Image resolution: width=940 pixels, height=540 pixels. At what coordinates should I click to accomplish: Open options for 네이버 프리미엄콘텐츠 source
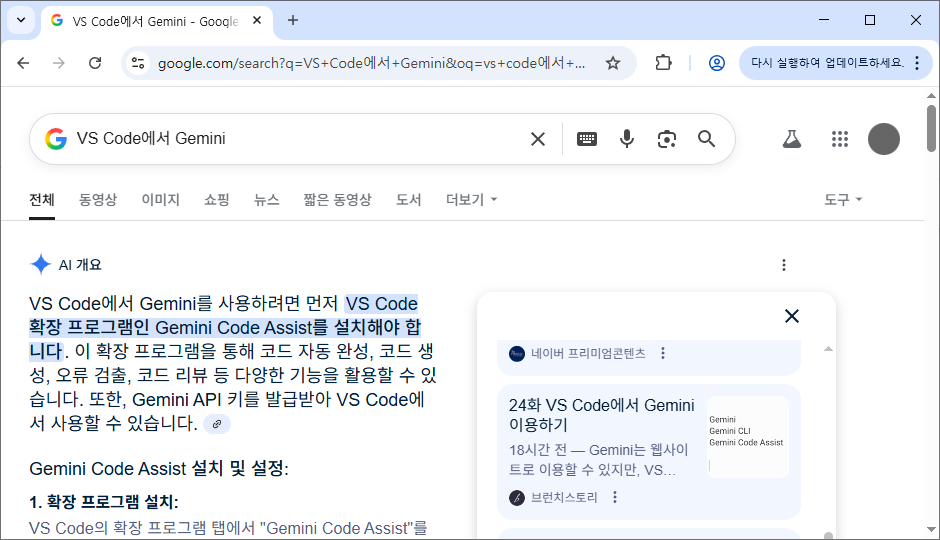click(x=662, y=354)
